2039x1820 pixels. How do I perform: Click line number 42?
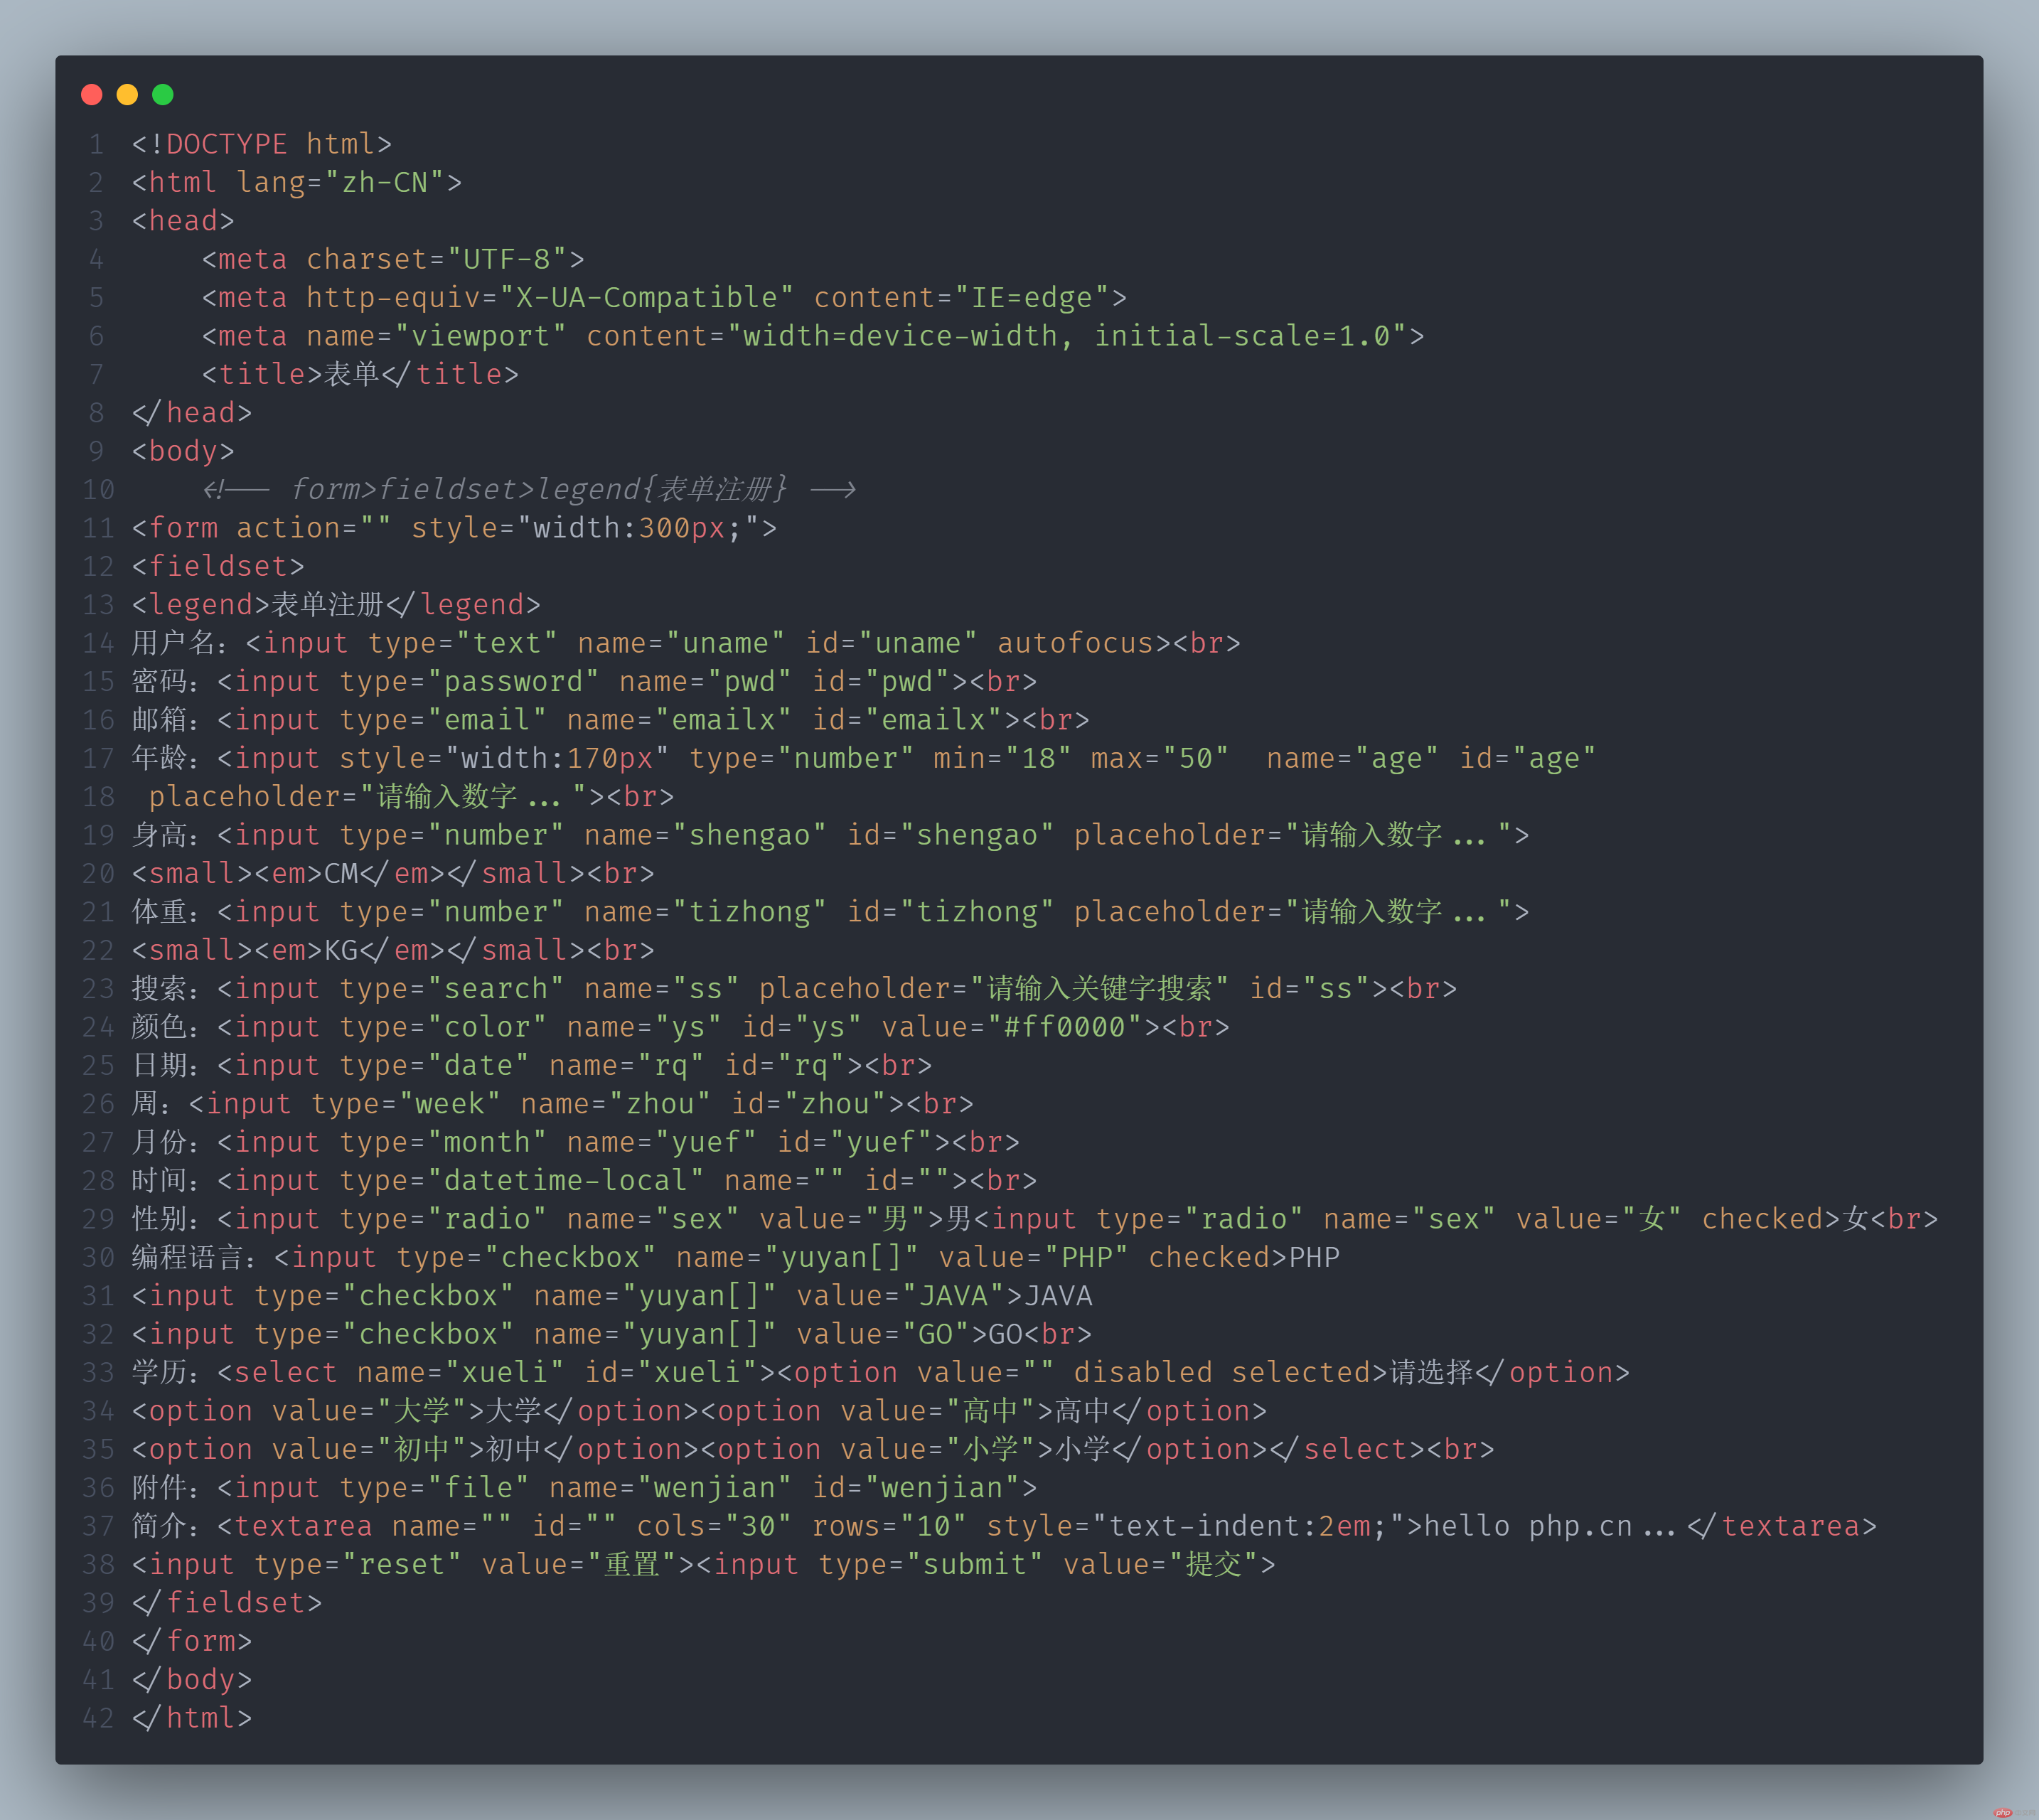coord(98,1718)
